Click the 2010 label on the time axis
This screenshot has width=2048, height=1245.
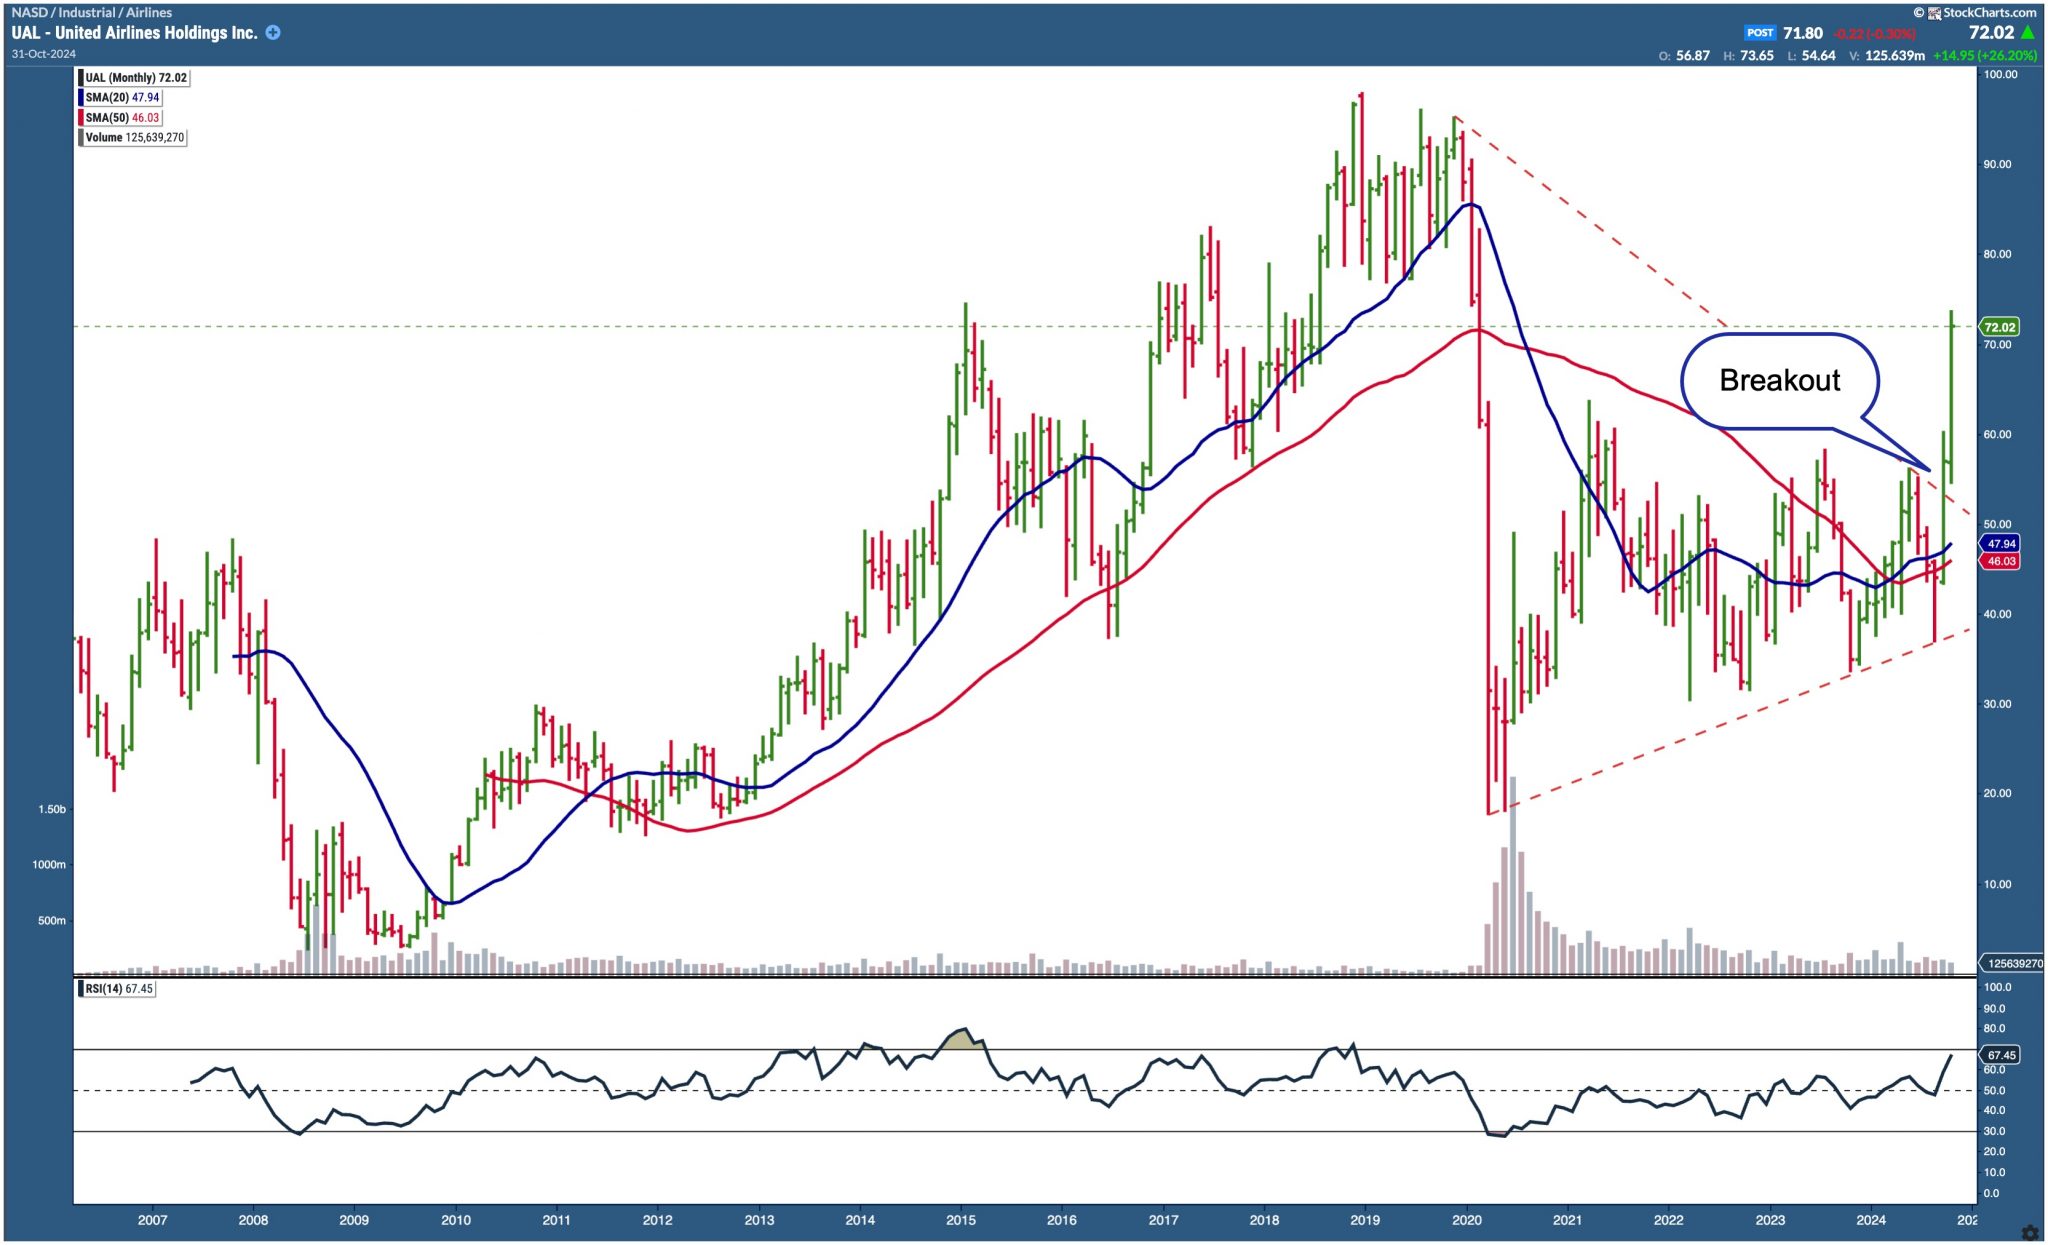coord(455,1220)
